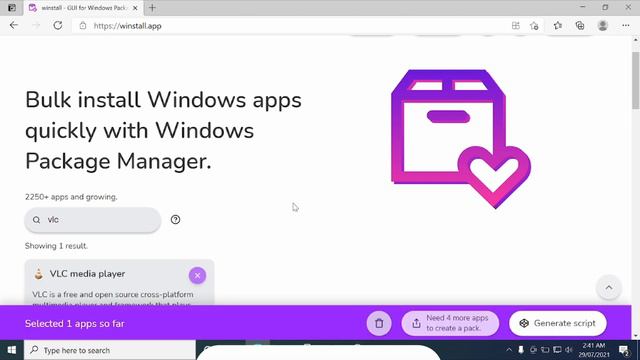Click the Selected 1 apps so far text
640x360 pixels.
coord(75,324)
